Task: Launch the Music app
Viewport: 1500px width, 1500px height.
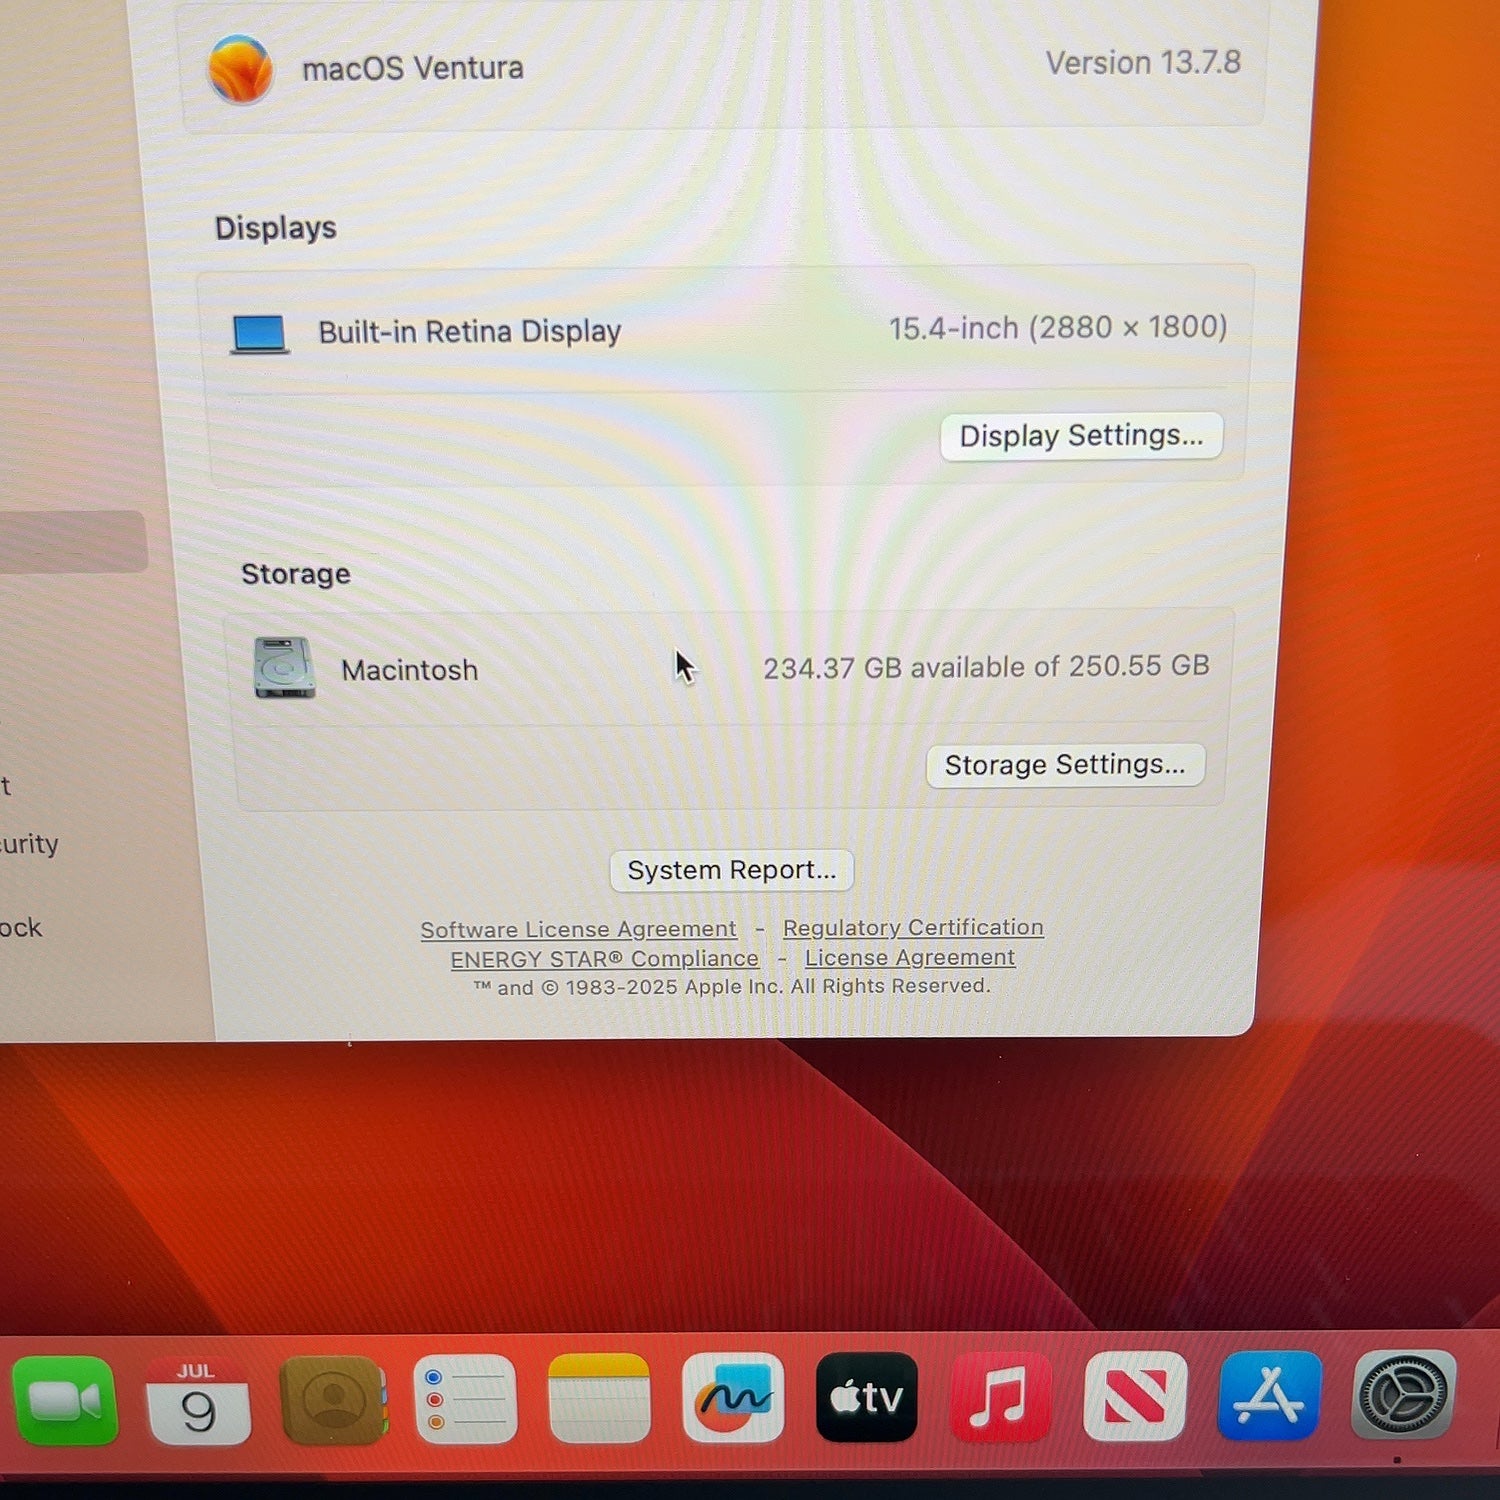Action: [x=1000, y=1396]
